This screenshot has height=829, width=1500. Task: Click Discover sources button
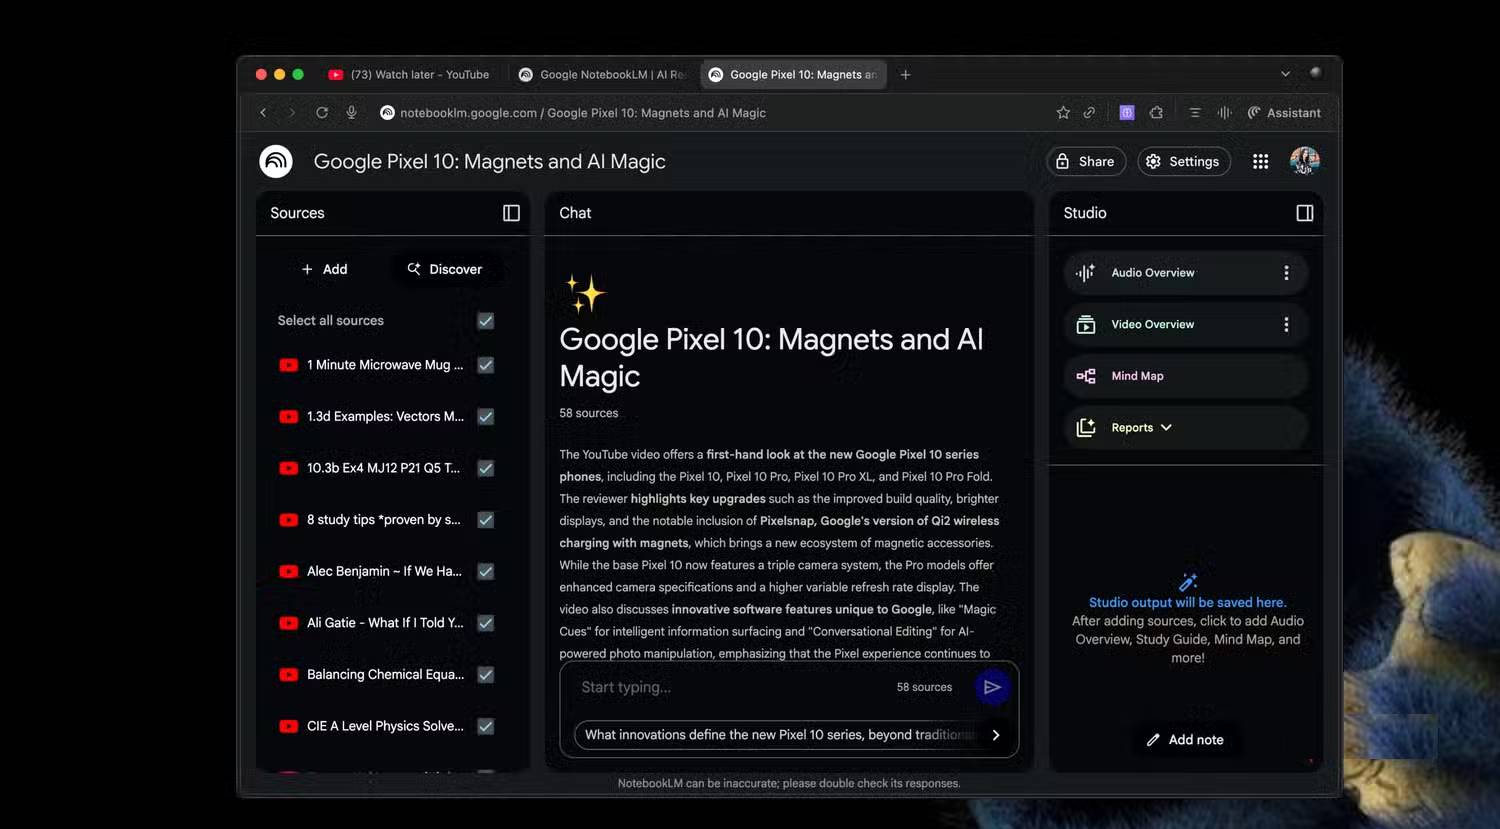(x=445, y=269)
